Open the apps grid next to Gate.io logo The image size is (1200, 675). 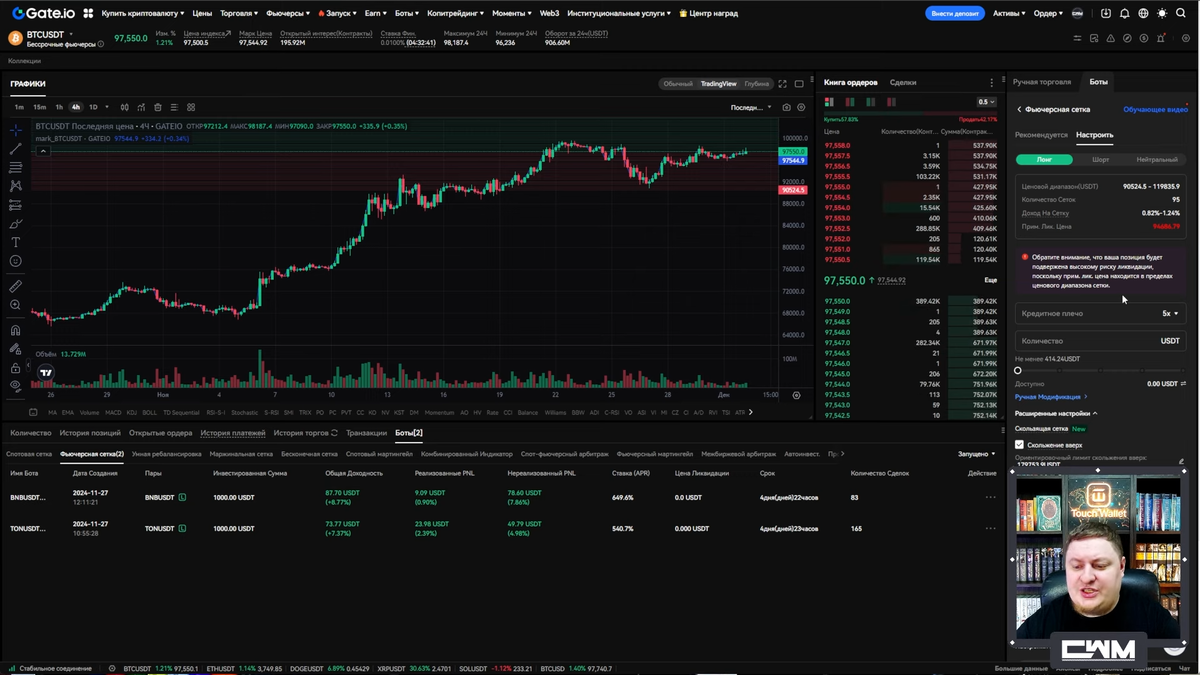coord(88,14)
